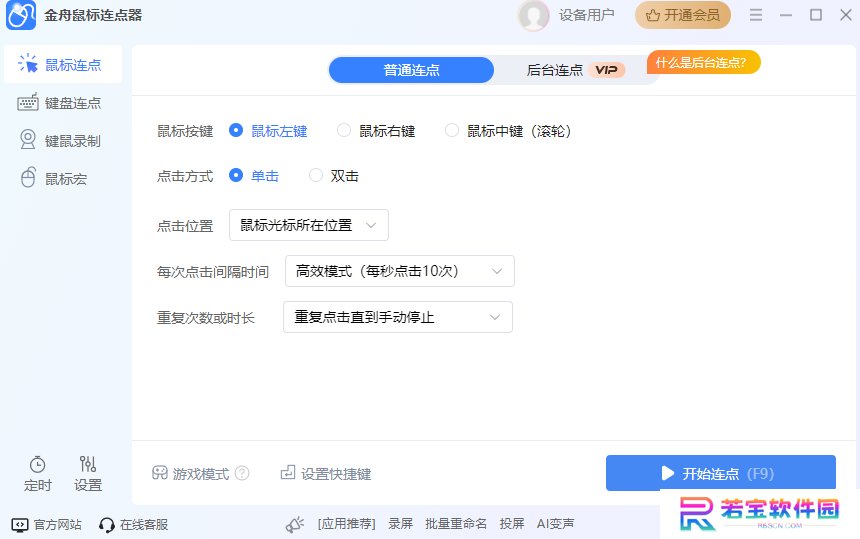Open the 投屏 recommended app link
The image size is (860, 539).
(512, 524)
